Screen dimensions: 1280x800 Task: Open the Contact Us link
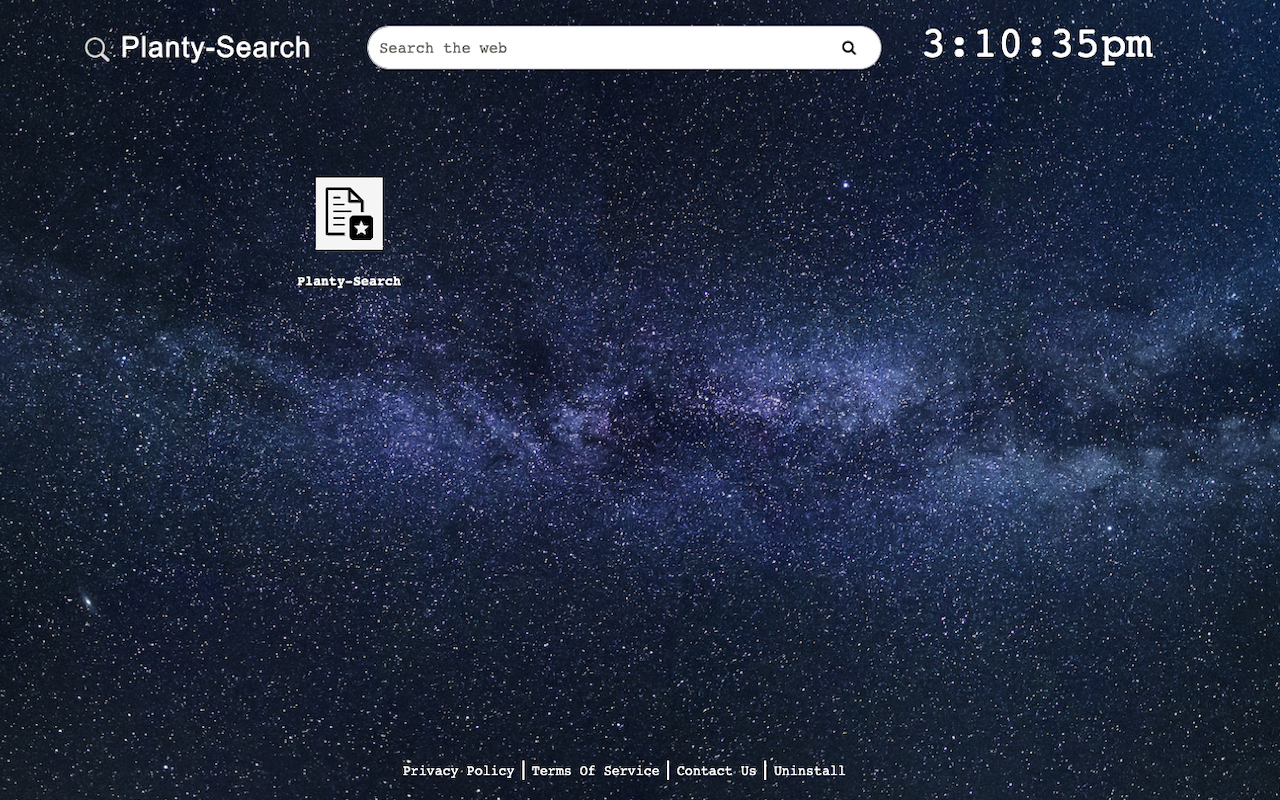pyautogui.click(x=716, y=771)
